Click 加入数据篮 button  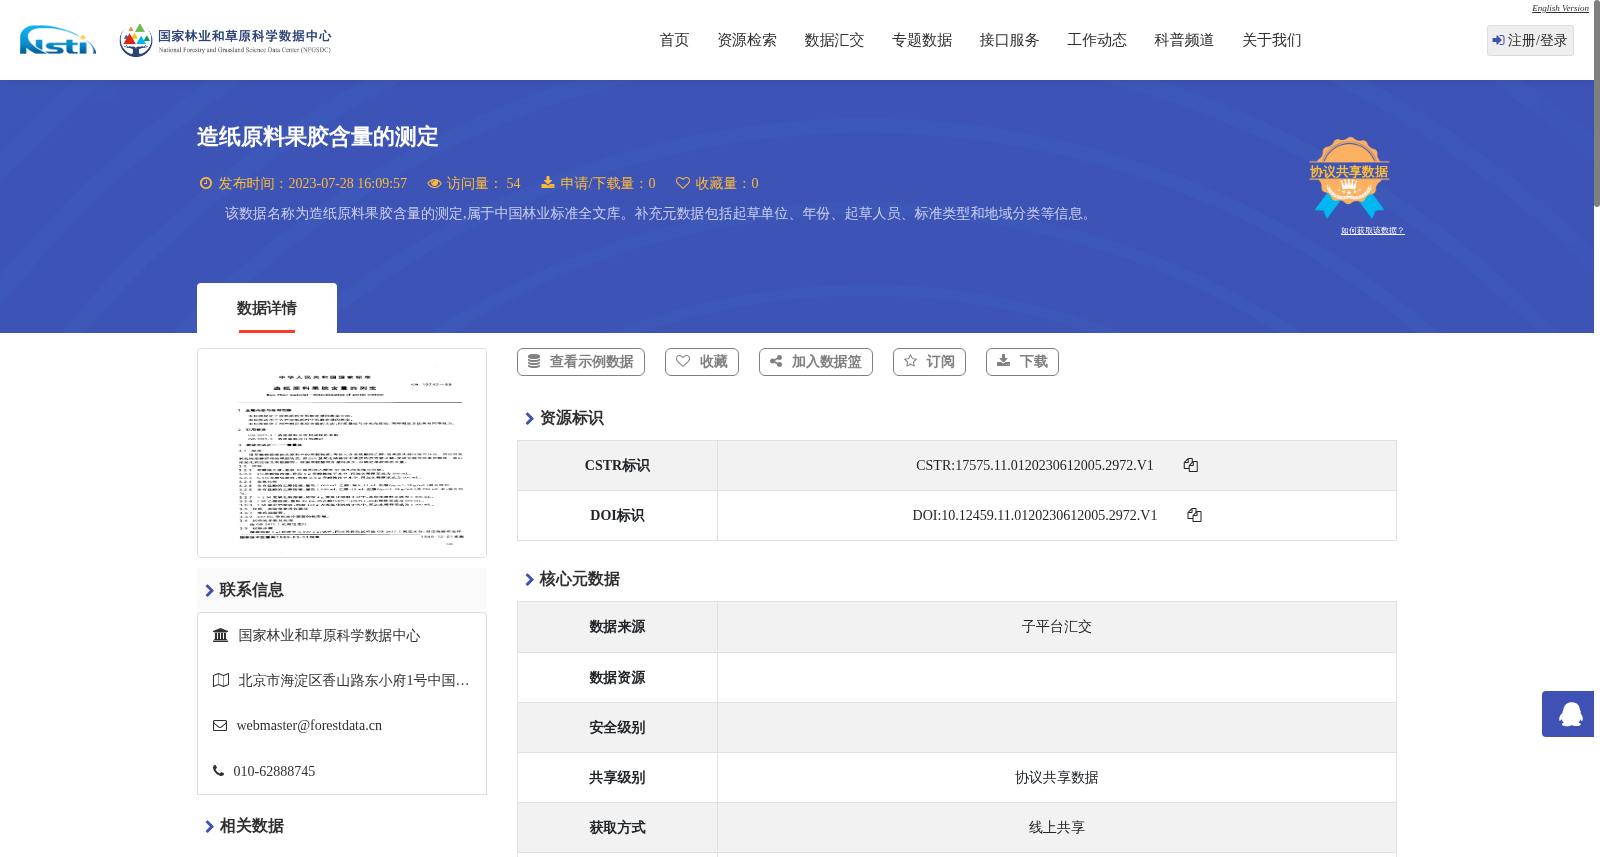[816, 362]
